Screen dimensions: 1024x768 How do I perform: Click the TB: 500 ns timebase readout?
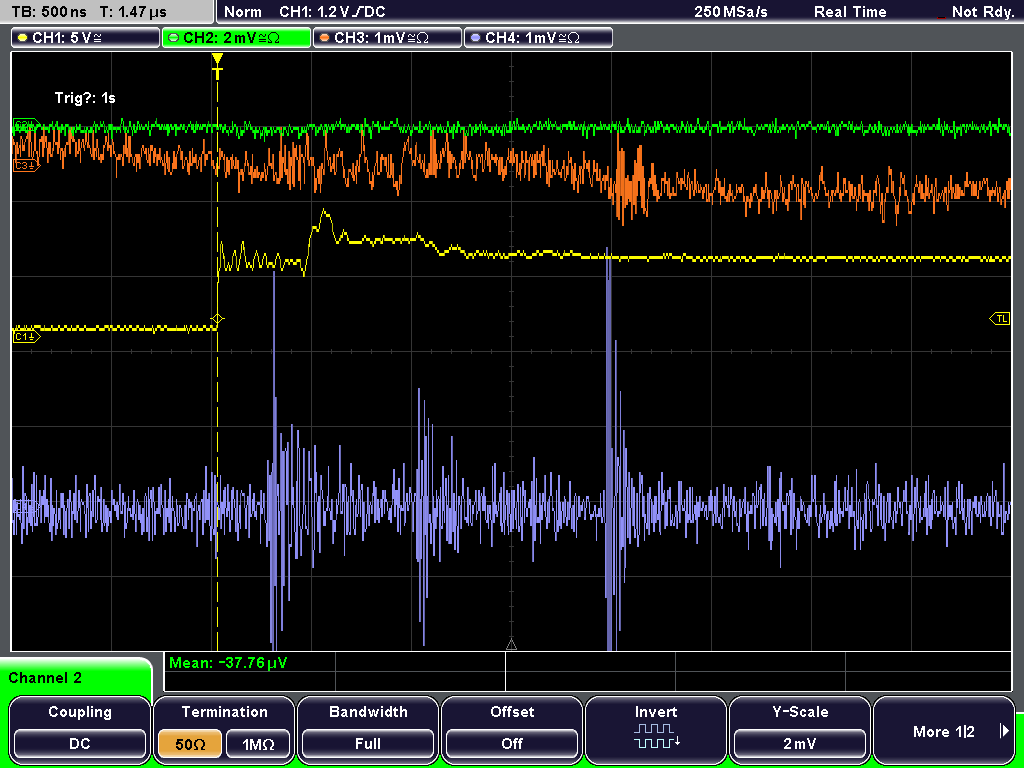(49, 12)
